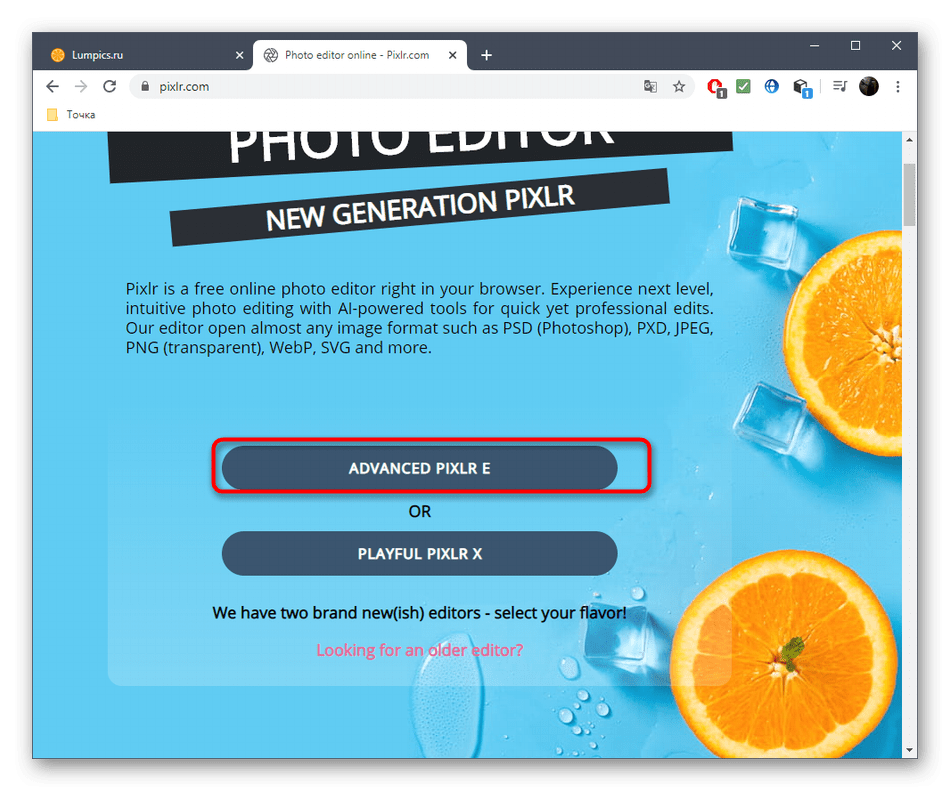950x791 pixels.
Task: Open the blue globe extension icon
Action: pyautogui.click(x=771, y=87)
